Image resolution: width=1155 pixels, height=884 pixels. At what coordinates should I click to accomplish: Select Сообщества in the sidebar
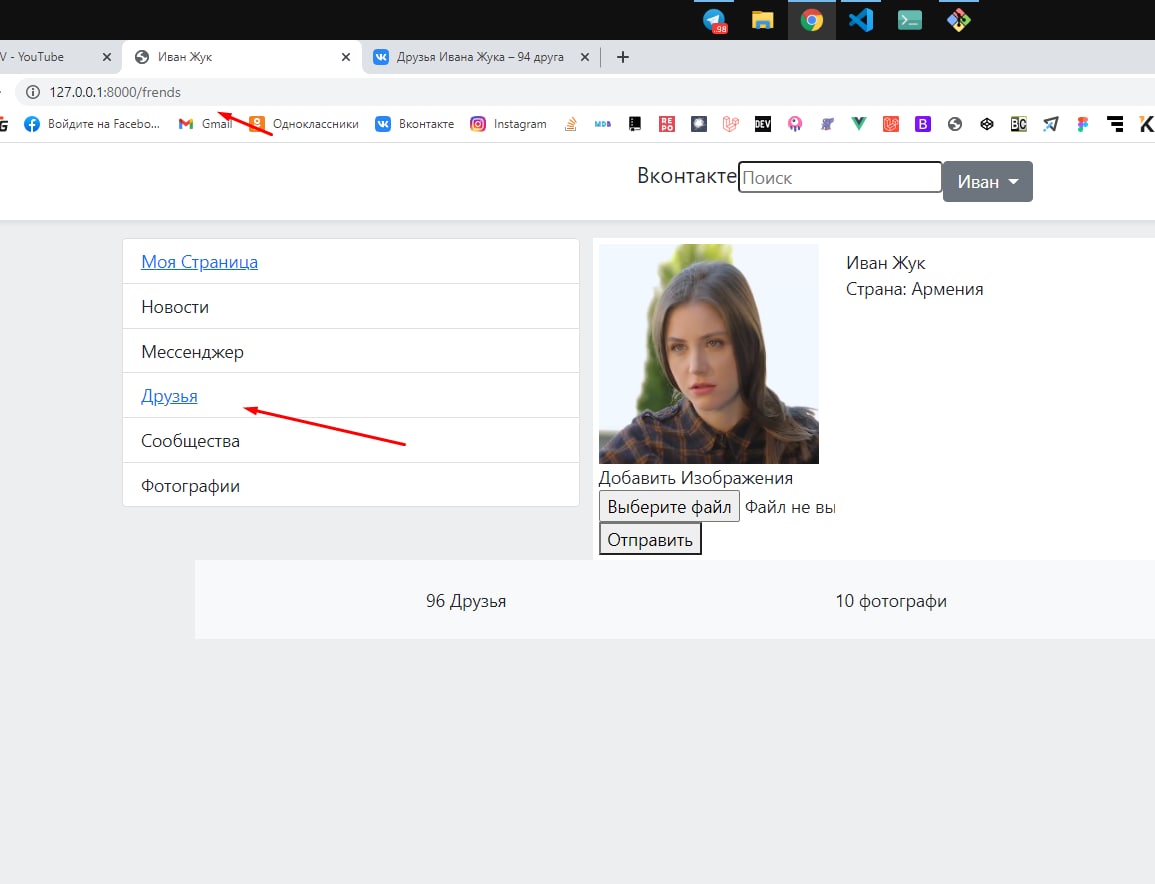click(351, 441)
